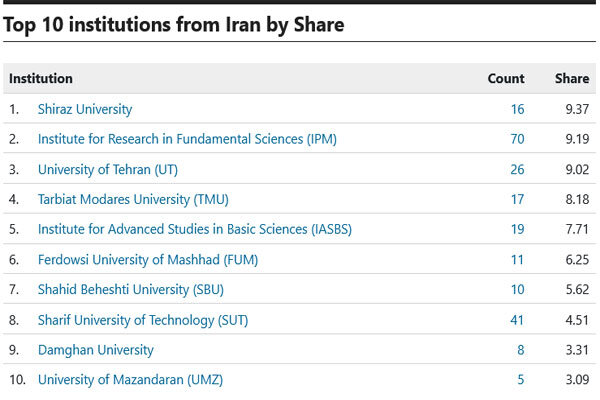Click count 26 for University of Tehran

point(517,169)
